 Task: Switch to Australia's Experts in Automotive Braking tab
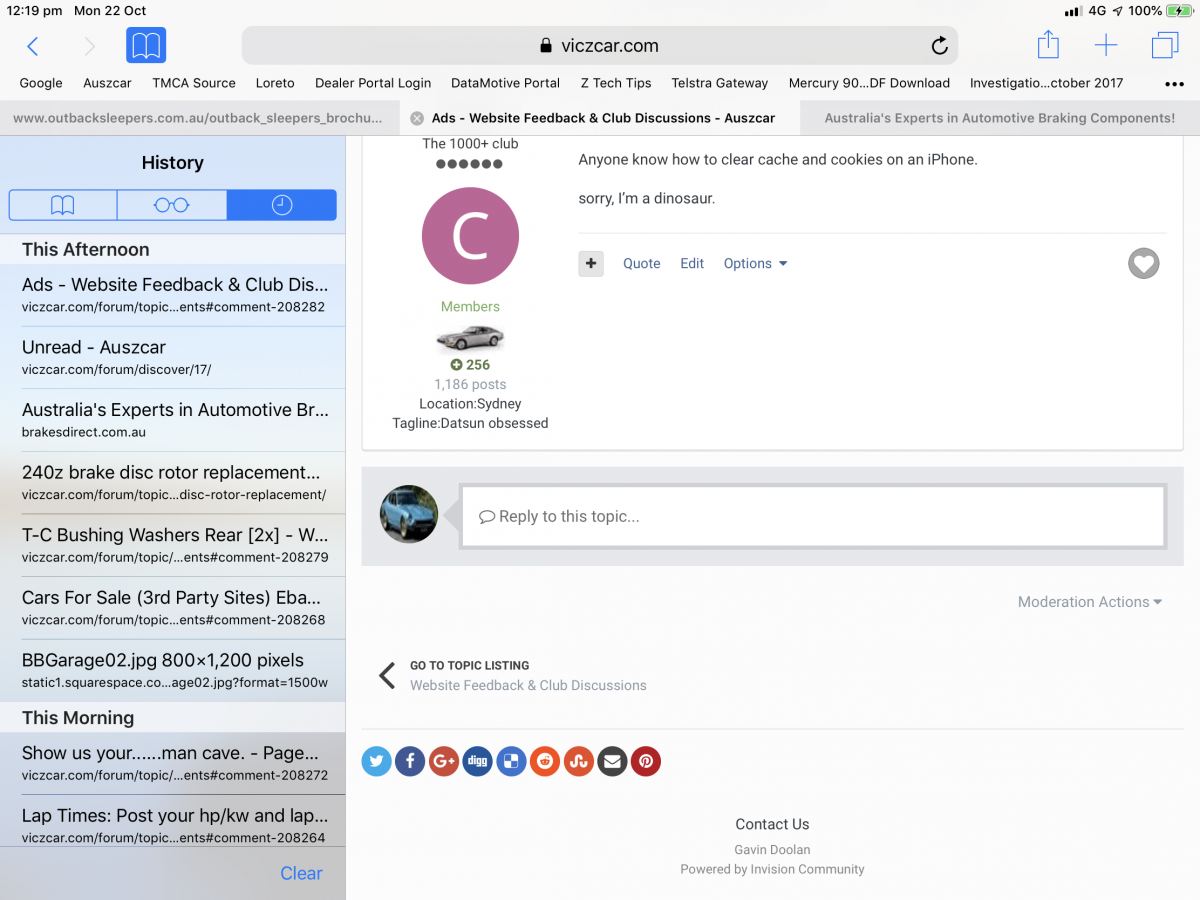(x=999, y=118)
